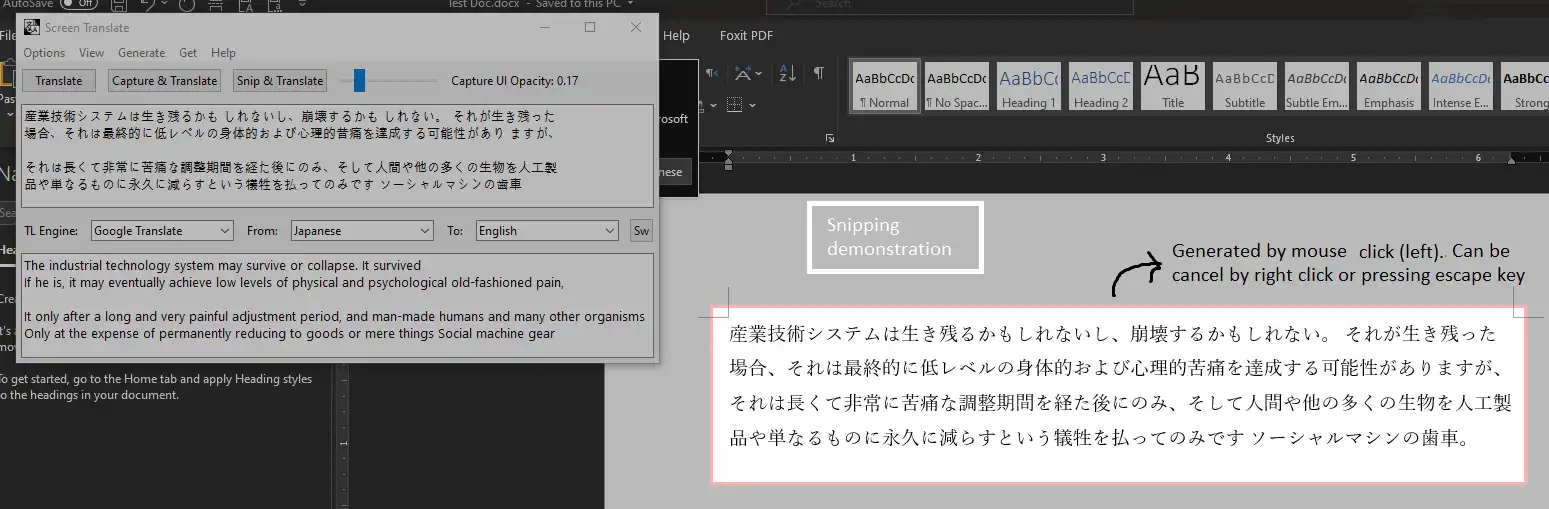The width and height of the screenshot is (1549, 509).
Task: Click source line beginning それは長くて in Screen Translate
Action: [x=290, y=168]
